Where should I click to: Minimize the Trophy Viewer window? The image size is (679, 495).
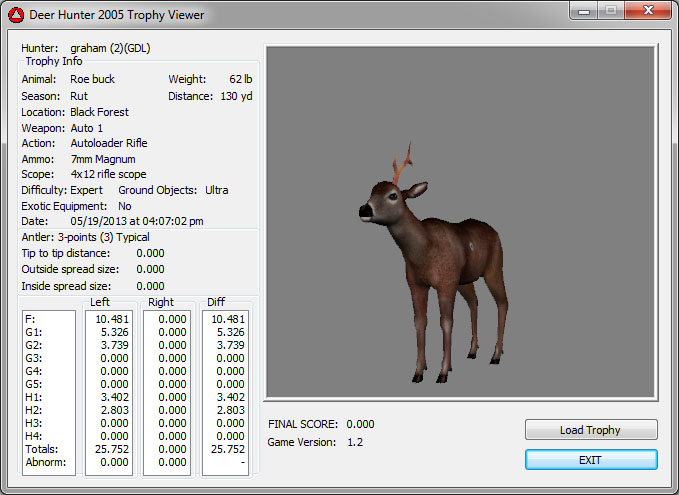585,11
